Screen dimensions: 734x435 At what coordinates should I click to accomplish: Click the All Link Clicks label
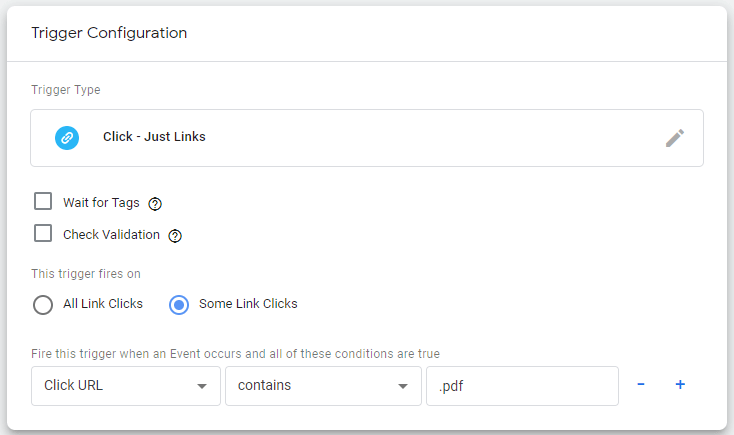[103, 304]
